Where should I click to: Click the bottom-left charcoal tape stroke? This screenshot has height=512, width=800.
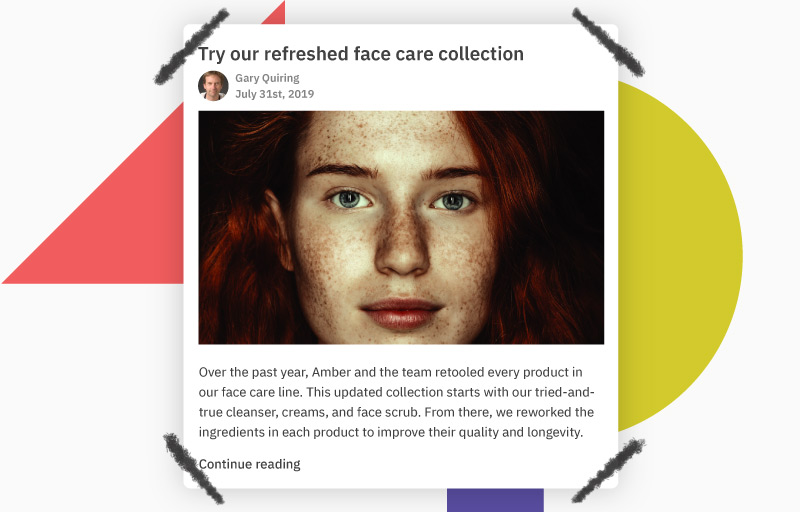pyautogui.click(x=193, y=468)
